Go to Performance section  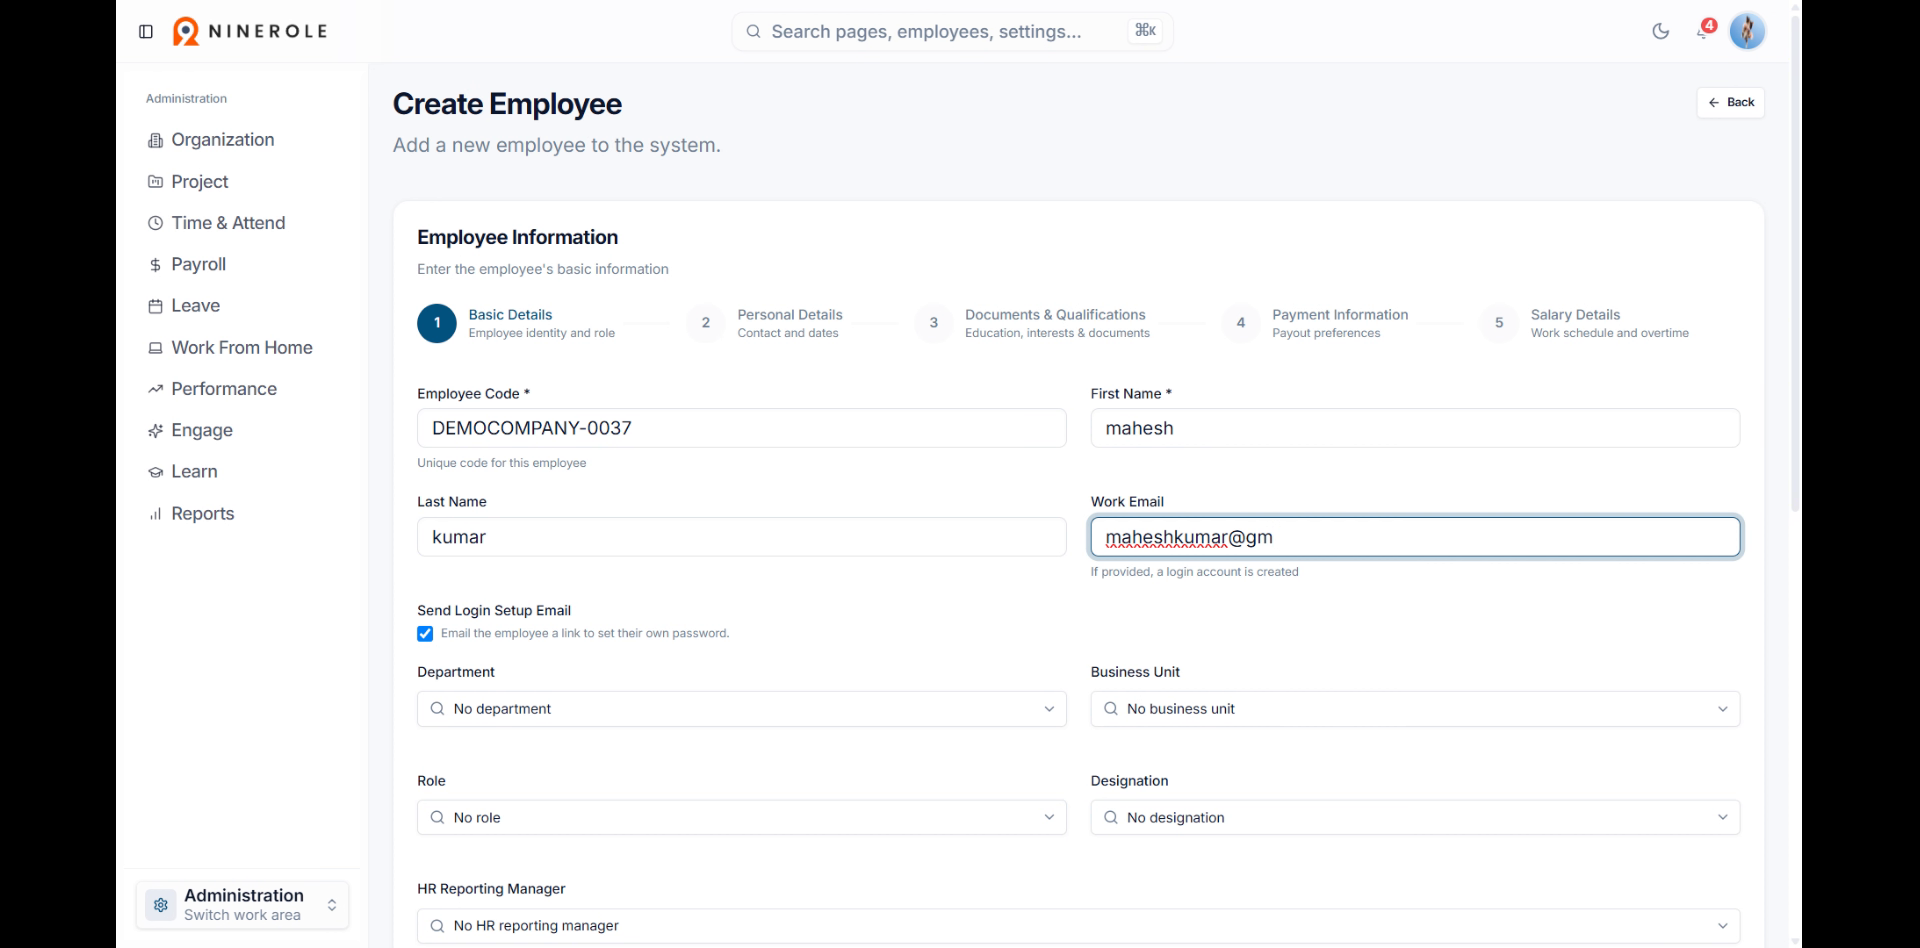[x=213, y=389]
